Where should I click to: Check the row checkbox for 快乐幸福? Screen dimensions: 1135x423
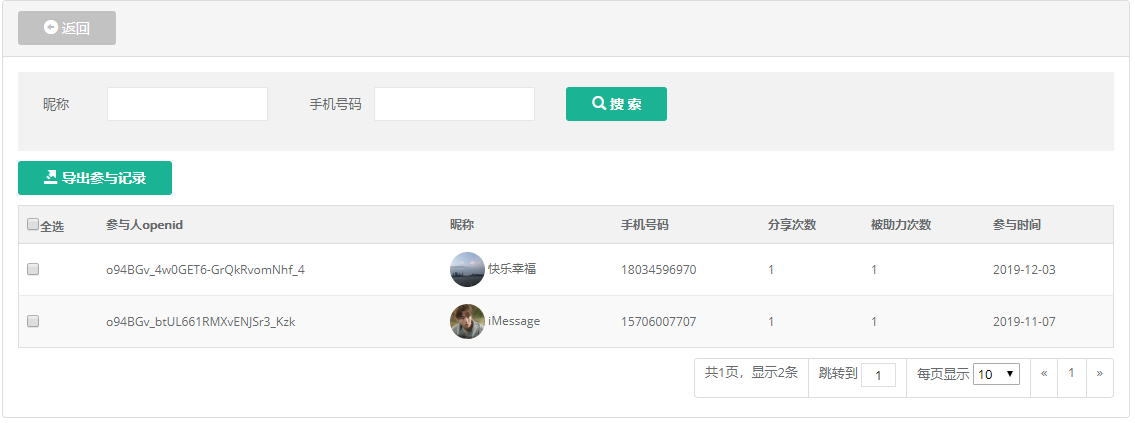[x=33, y=269]
